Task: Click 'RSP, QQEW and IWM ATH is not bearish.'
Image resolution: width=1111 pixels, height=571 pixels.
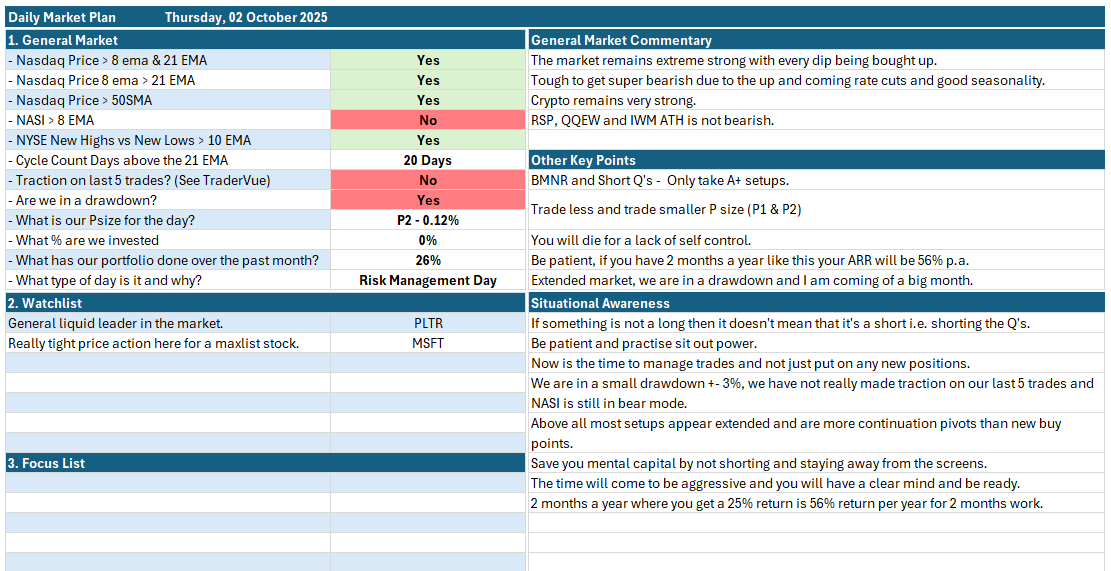Action: [817, 120]
